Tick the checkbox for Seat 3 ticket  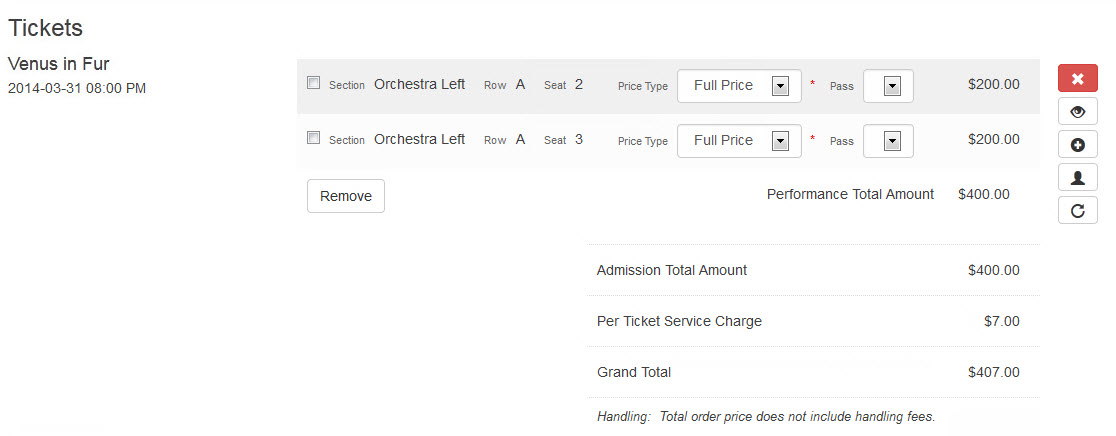click(313, 138)
